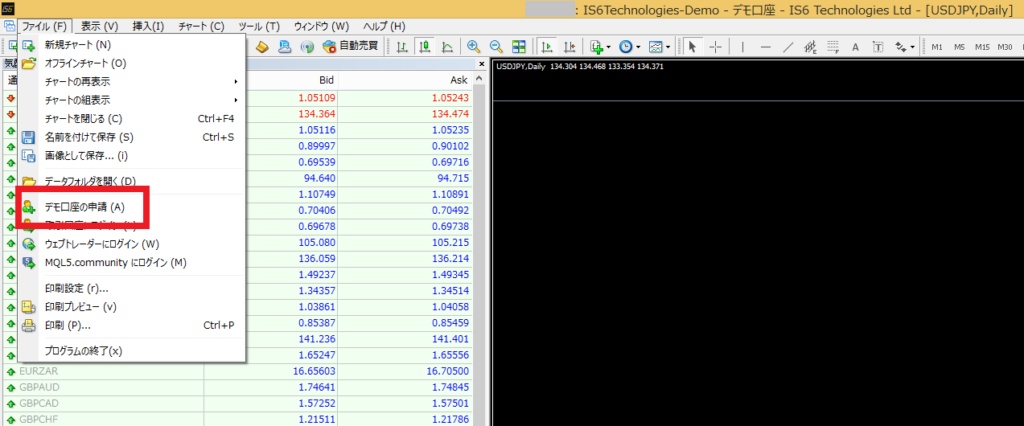This screenshot has width=1024, height=426.
Task: Switch to candlestick chart display
Action: pyautogui.click(x=425, y=47)
